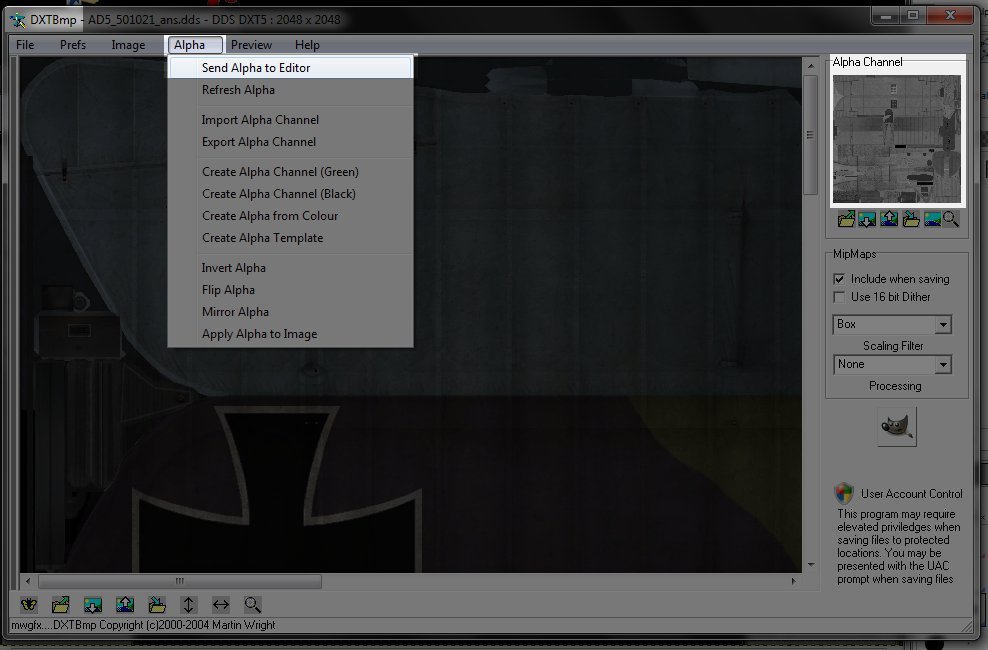Choose Create Alpha Channel (Green)

point(290,171)
